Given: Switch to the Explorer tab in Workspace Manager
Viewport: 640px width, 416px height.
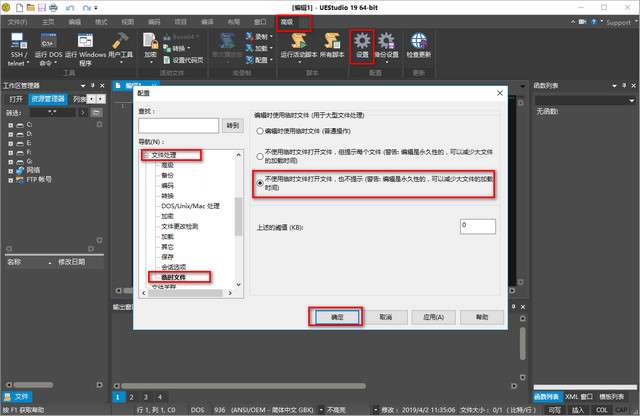Looking at the screenshot, I should [x=48, y=99].
